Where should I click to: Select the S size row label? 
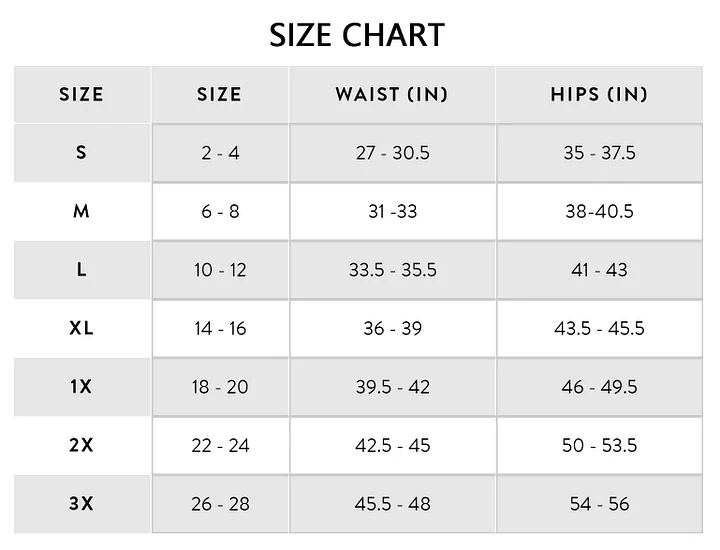coord(81,153)
